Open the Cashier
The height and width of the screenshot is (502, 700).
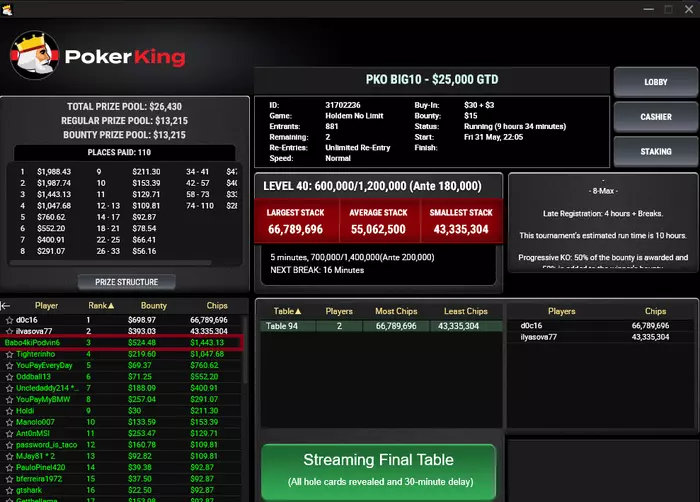655,117
